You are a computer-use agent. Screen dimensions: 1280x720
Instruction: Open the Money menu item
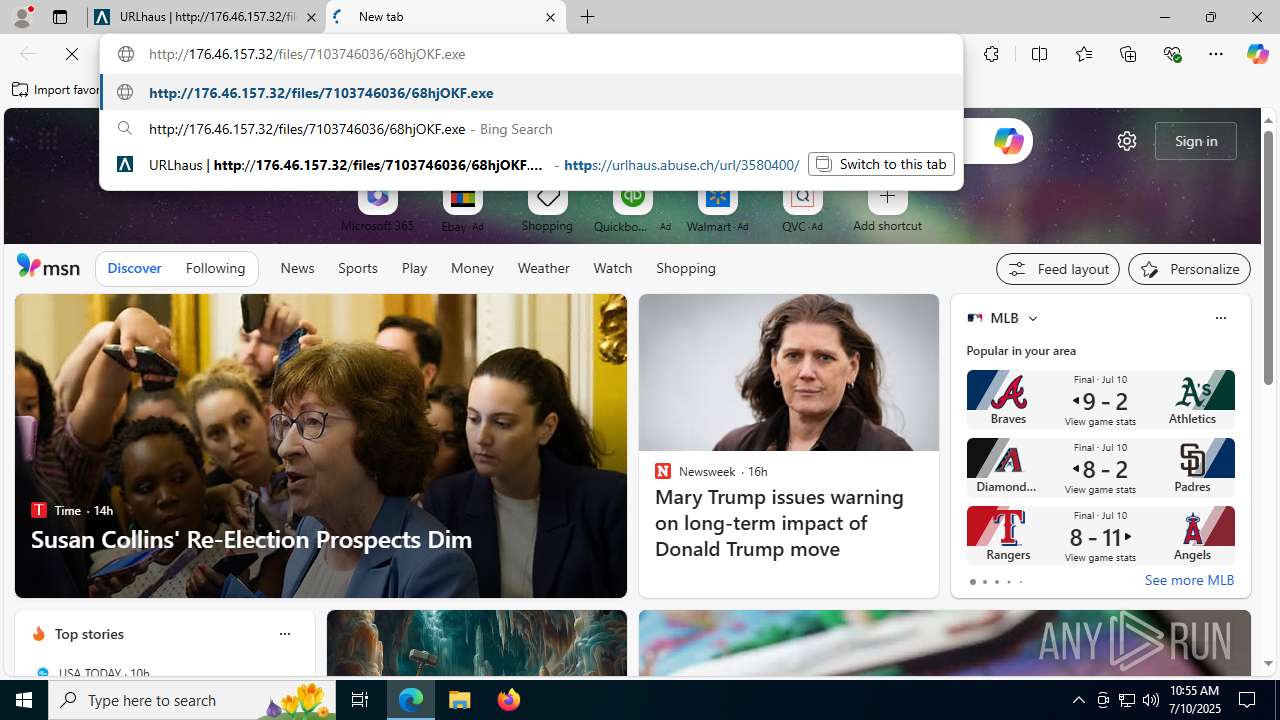(472, 268)
